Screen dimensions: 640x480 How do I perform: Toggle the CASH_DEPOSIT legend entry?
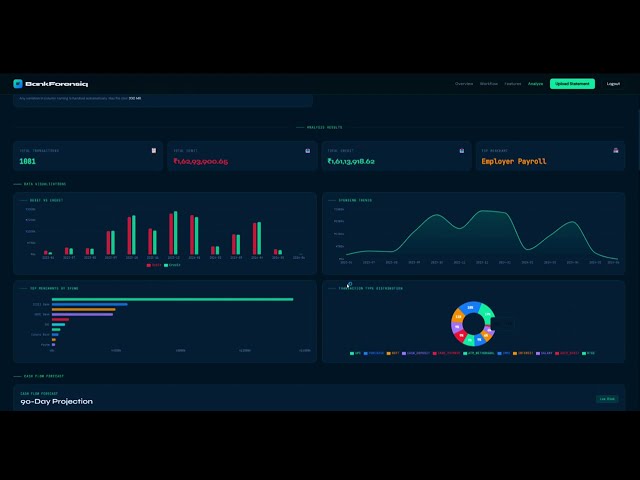click(x=416, y=353)
